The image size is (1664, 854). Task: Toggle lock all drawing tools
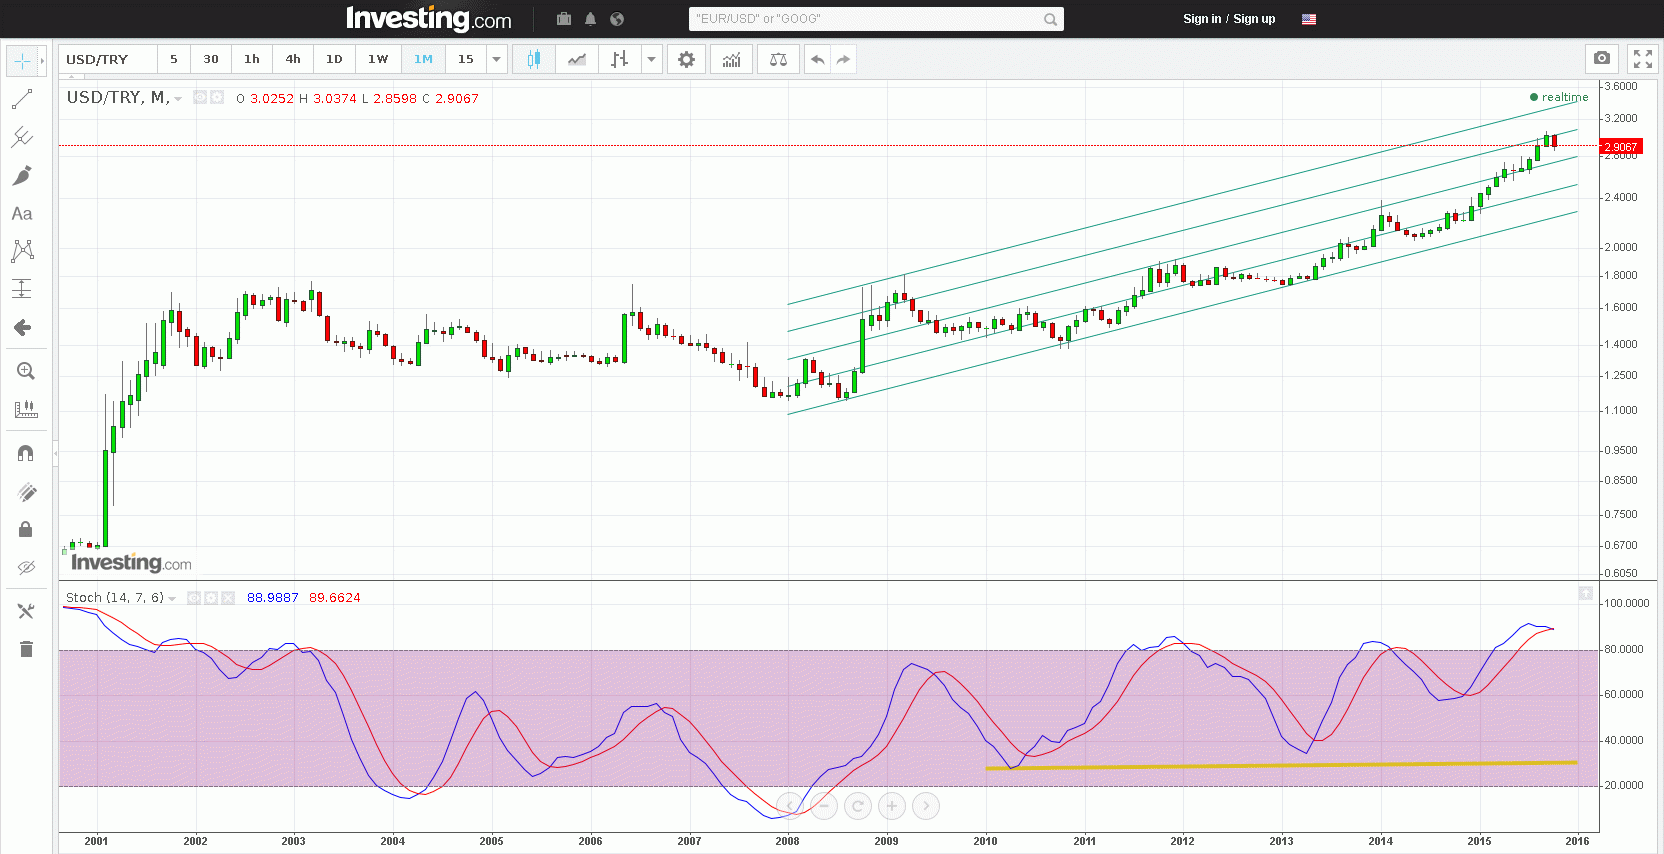(x=26, y=529)
